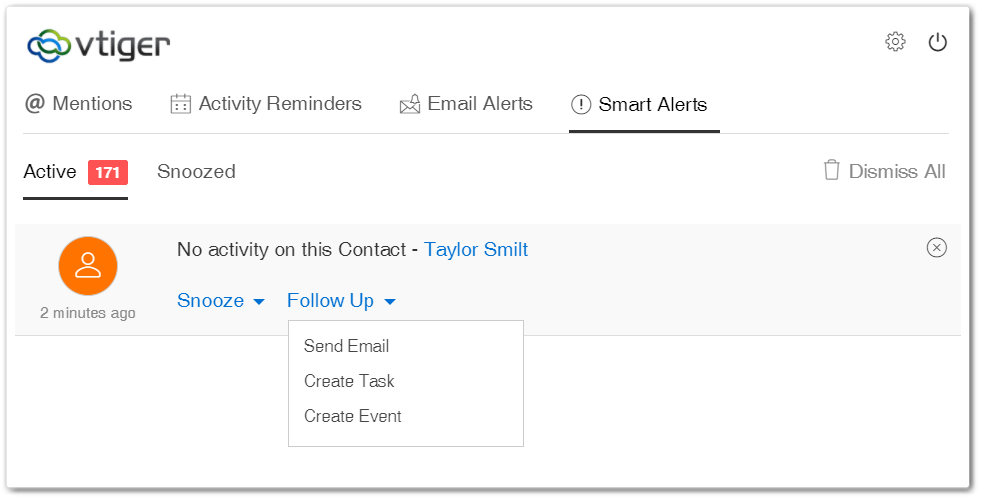Choose Create Task in the Follow Up menu
The height and width of the screenshot is (500, 982).
pos(349,381)
